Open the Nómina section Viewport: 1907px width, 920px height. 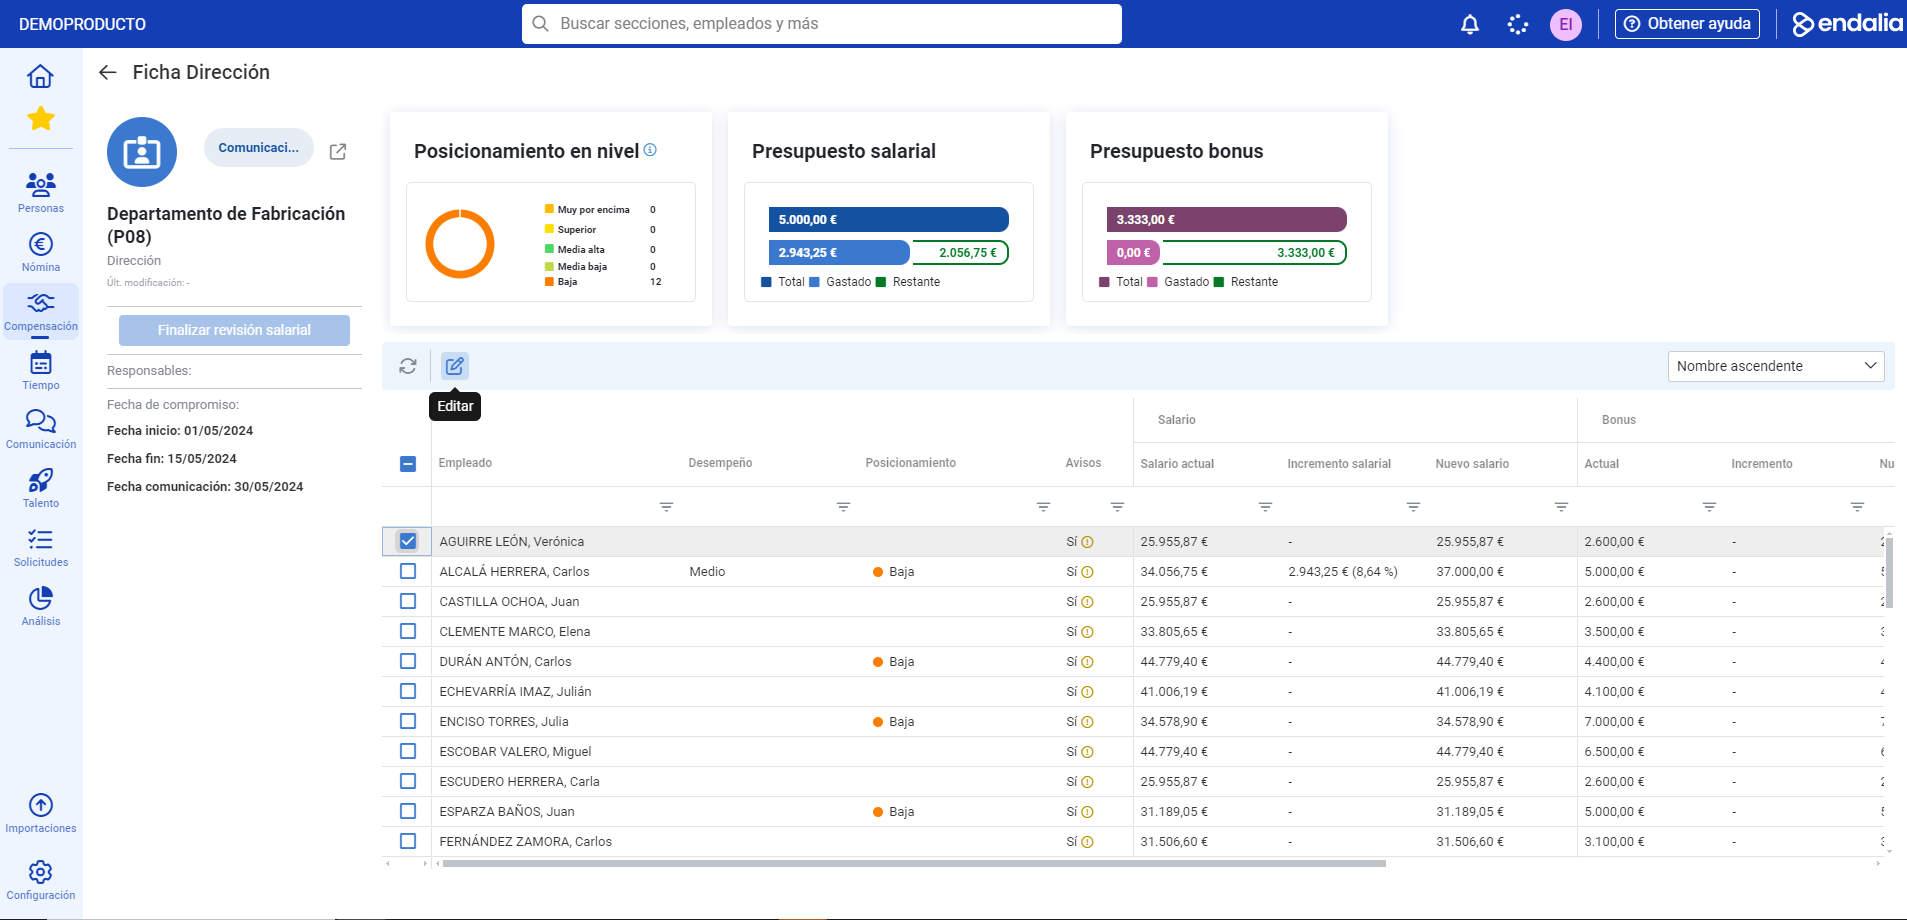[41, 252]
